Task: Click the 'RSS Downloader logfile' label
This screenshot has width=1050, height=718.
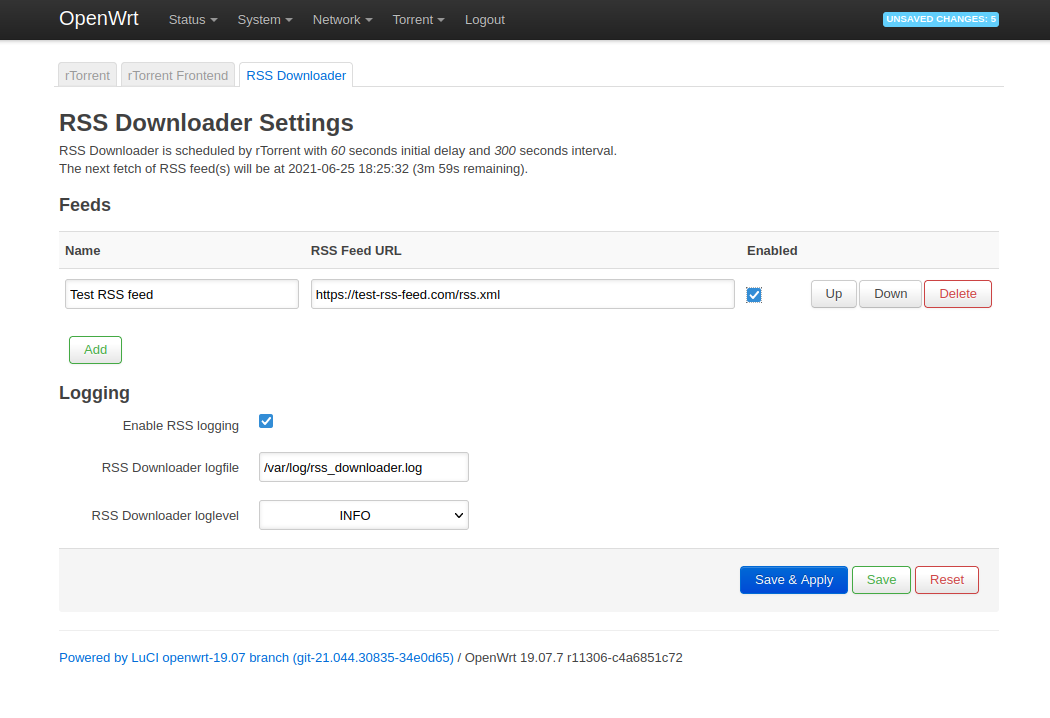Action: coord(170,468)
